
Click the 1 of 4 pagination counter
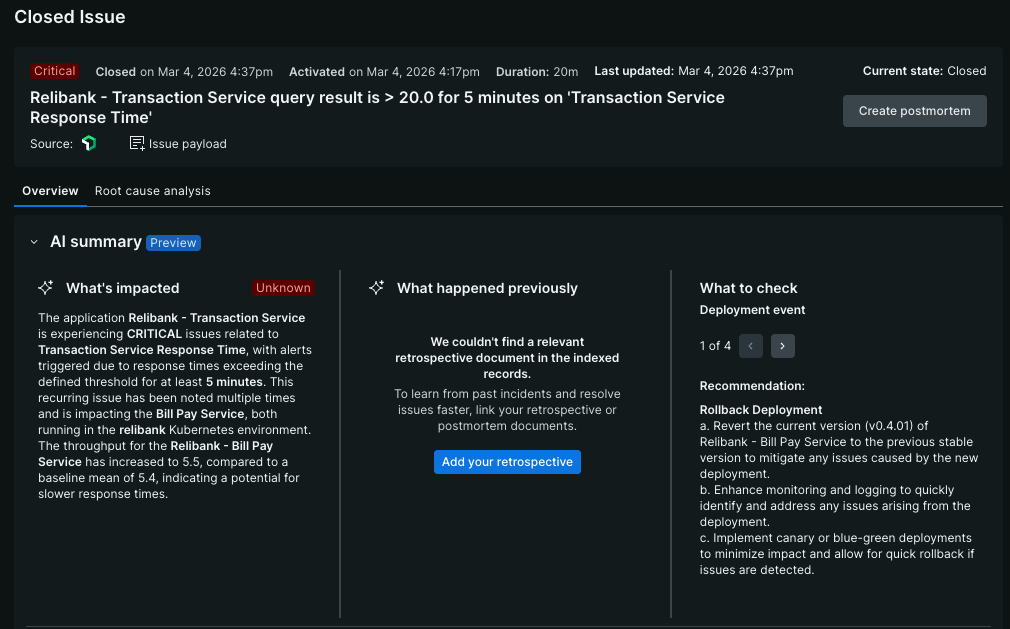click(x=715, y=346)
